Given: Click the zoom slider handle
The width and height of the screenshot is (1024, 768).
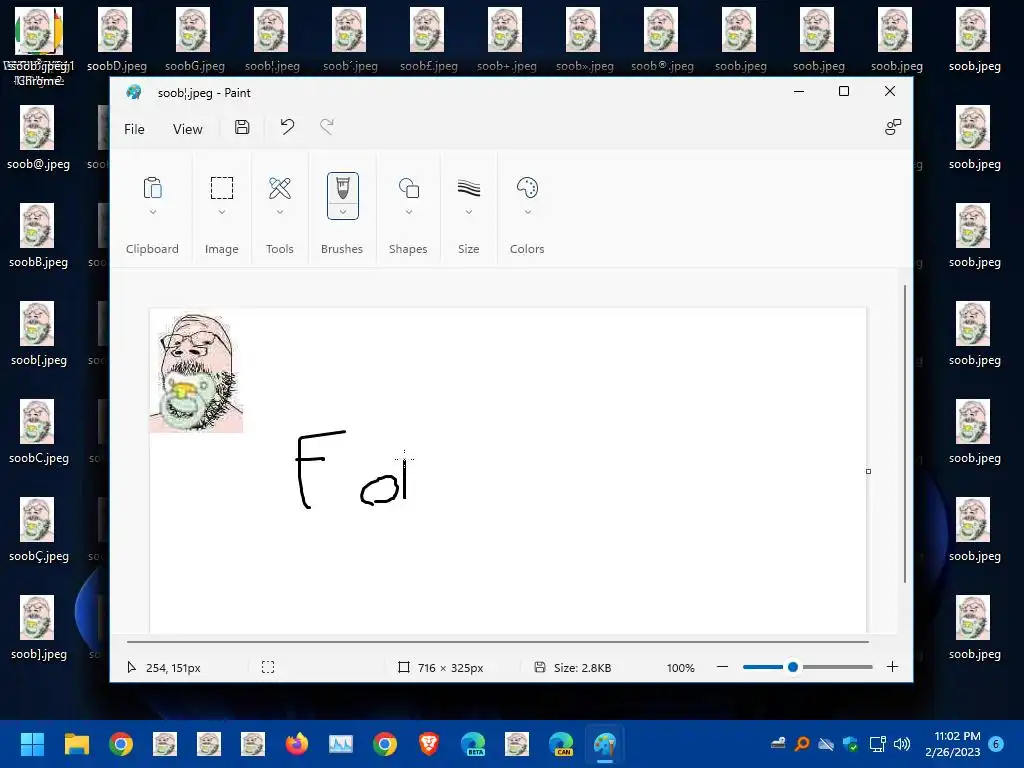Looking at the screenshot, I should pos(793,667).
